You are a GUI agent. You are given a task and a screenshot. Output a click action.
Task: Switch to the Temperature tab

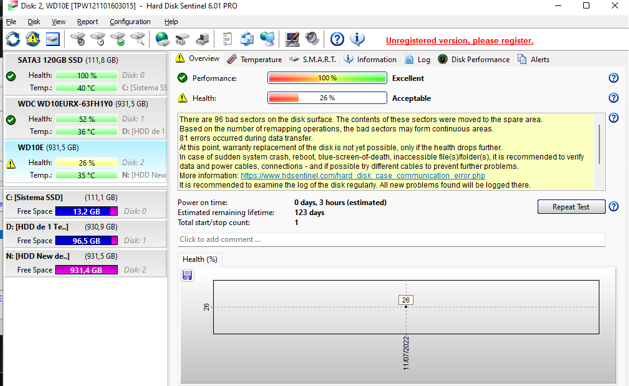(254, 59)
